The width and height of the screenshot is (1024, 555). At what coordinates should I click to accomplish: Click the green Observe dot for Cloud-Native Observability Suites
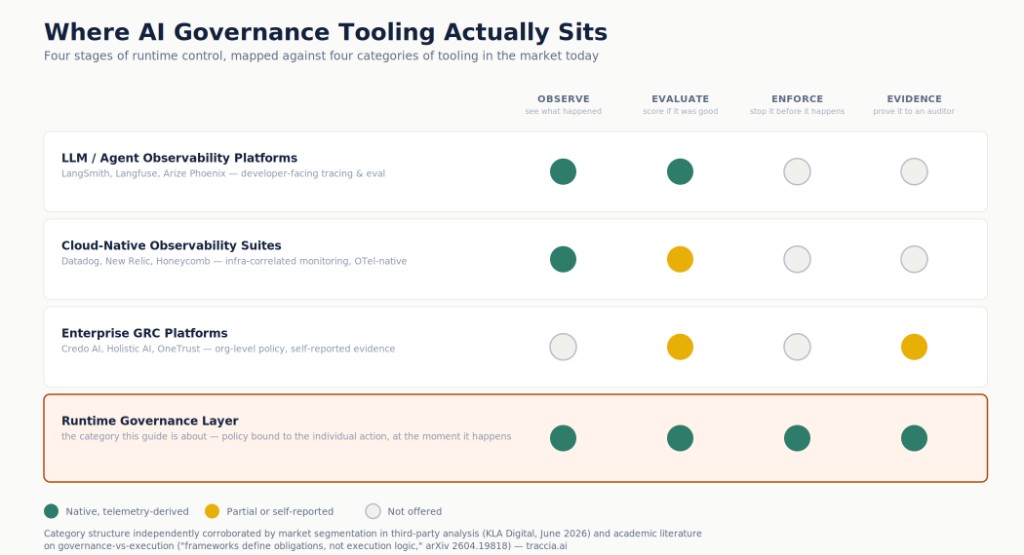click(x=563, y=259)
